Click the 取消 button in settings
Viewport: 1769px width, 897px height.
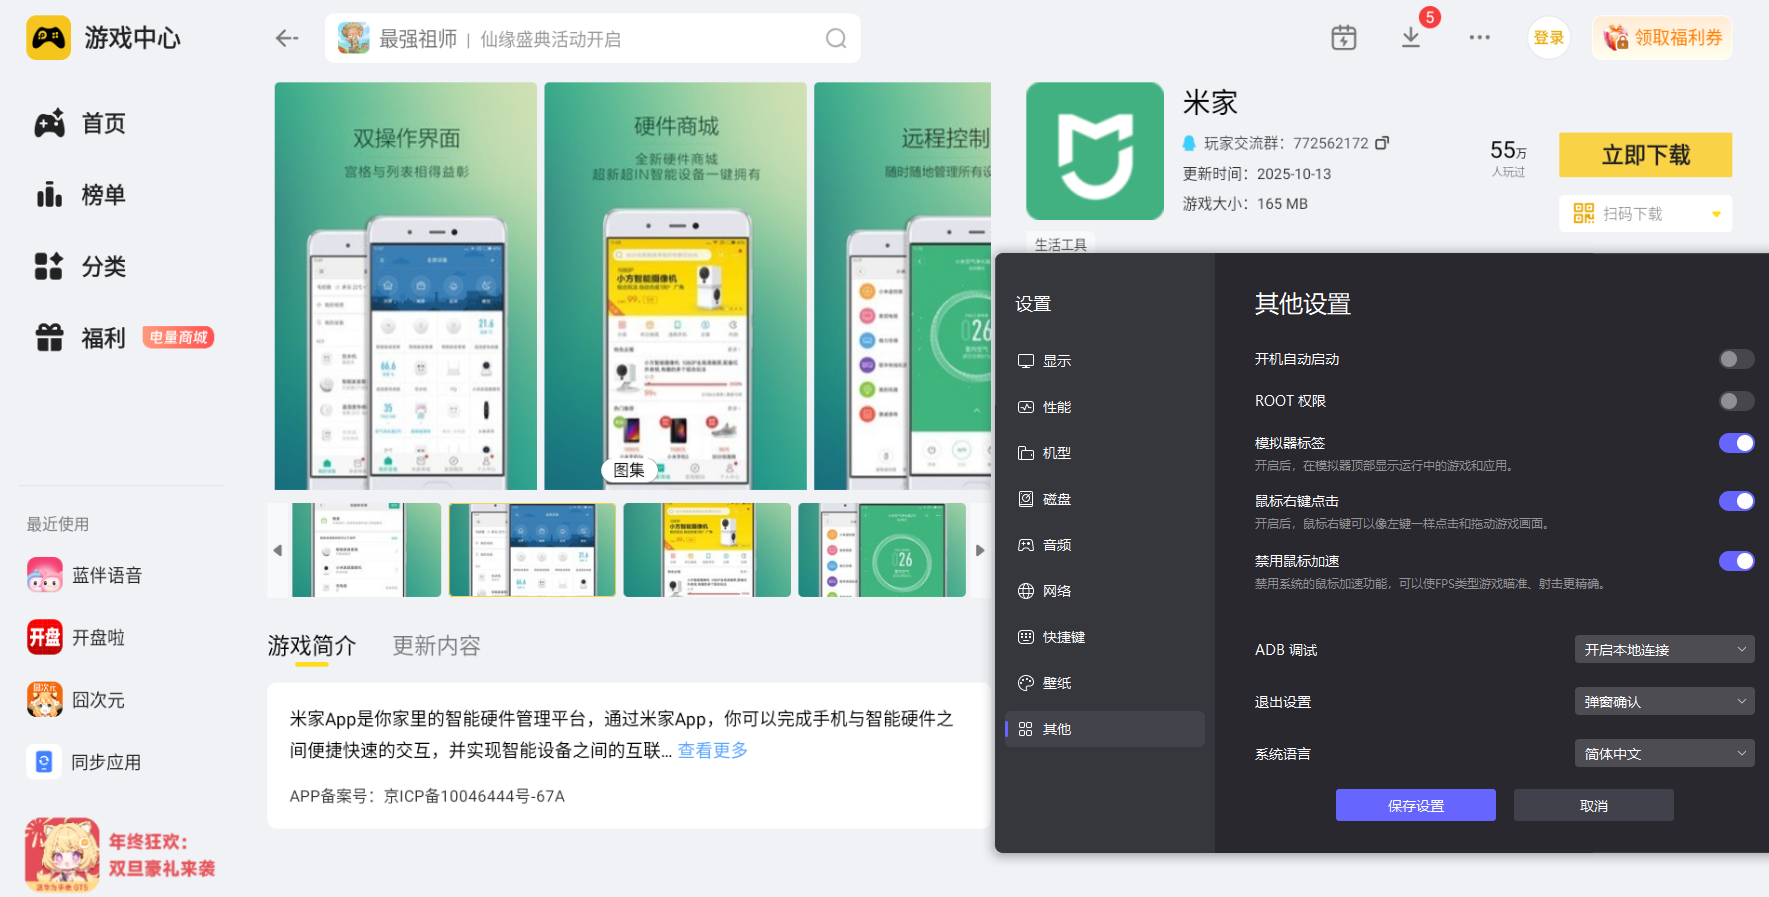1593,805
